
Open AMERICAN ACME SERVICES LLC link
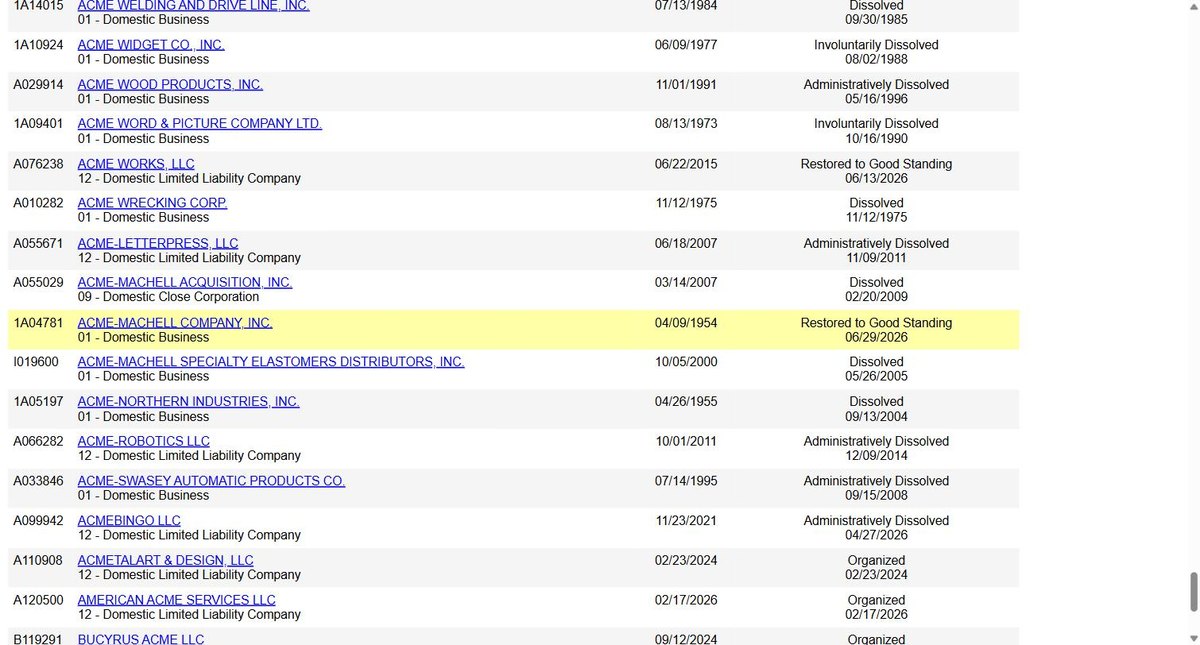[177, 601]
